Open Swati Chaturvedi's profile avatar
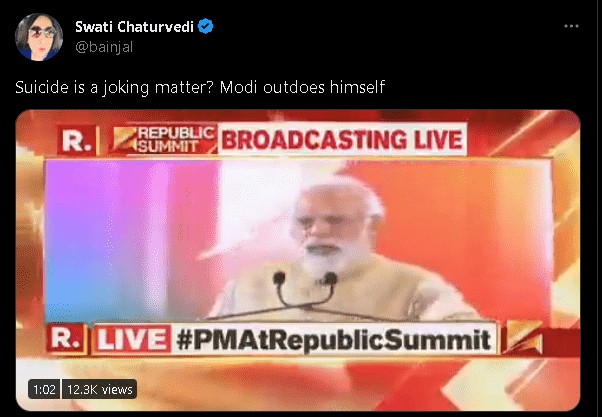Image resolution: width=602 pixels, height=417 pixels. [39, 37]
